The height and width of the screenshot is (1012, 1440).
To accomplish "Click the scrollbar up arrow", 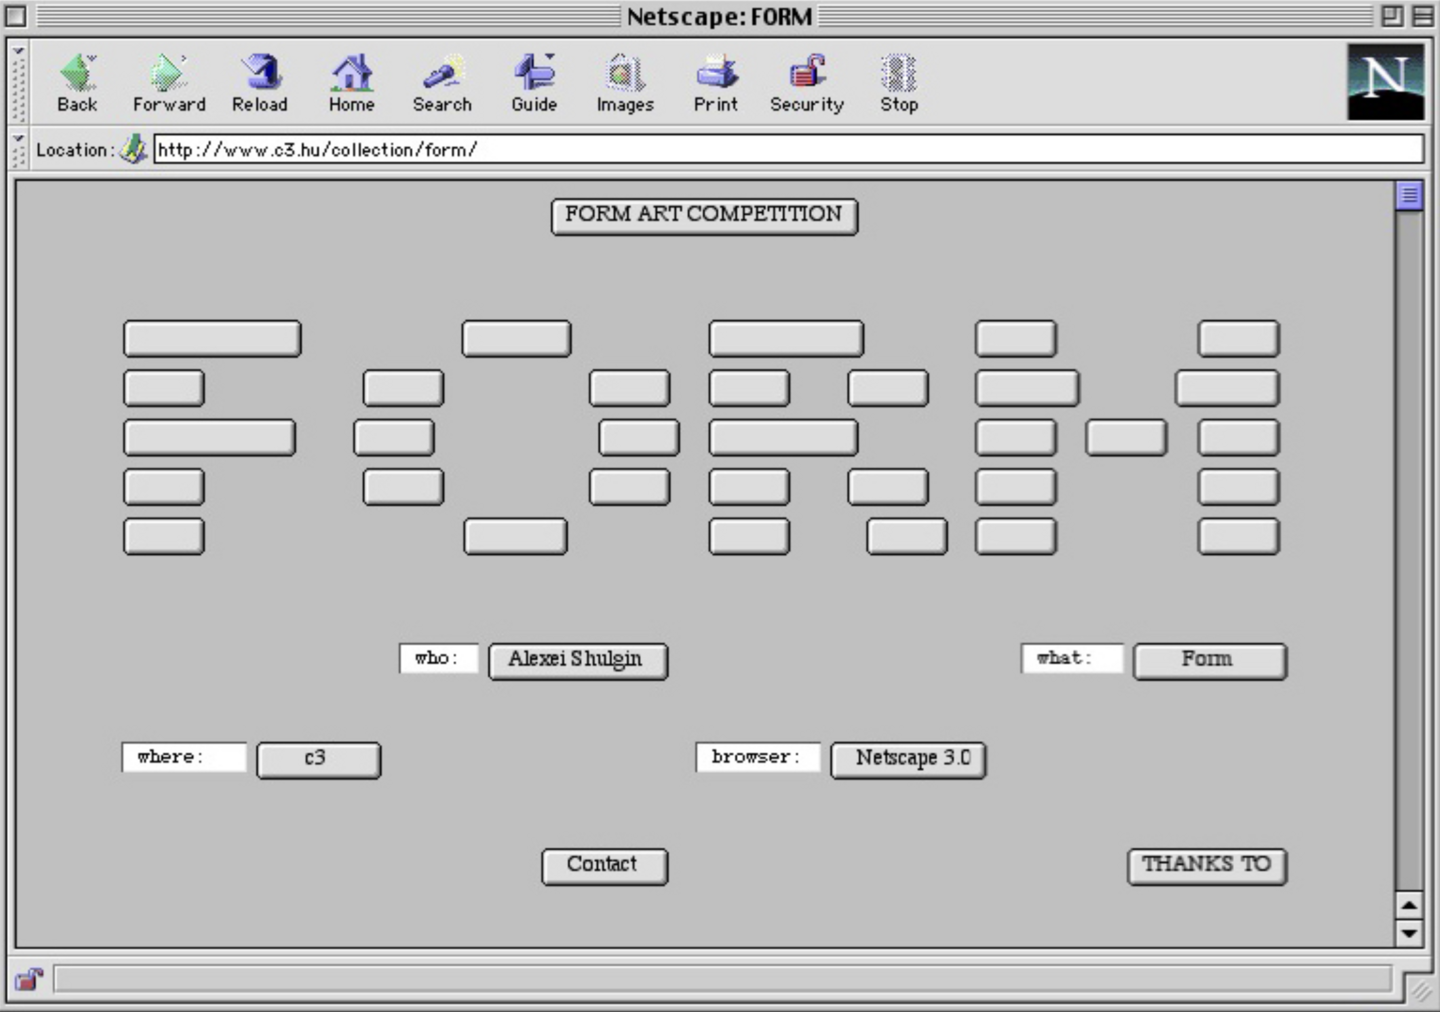I will click(x=1409, y=906).
